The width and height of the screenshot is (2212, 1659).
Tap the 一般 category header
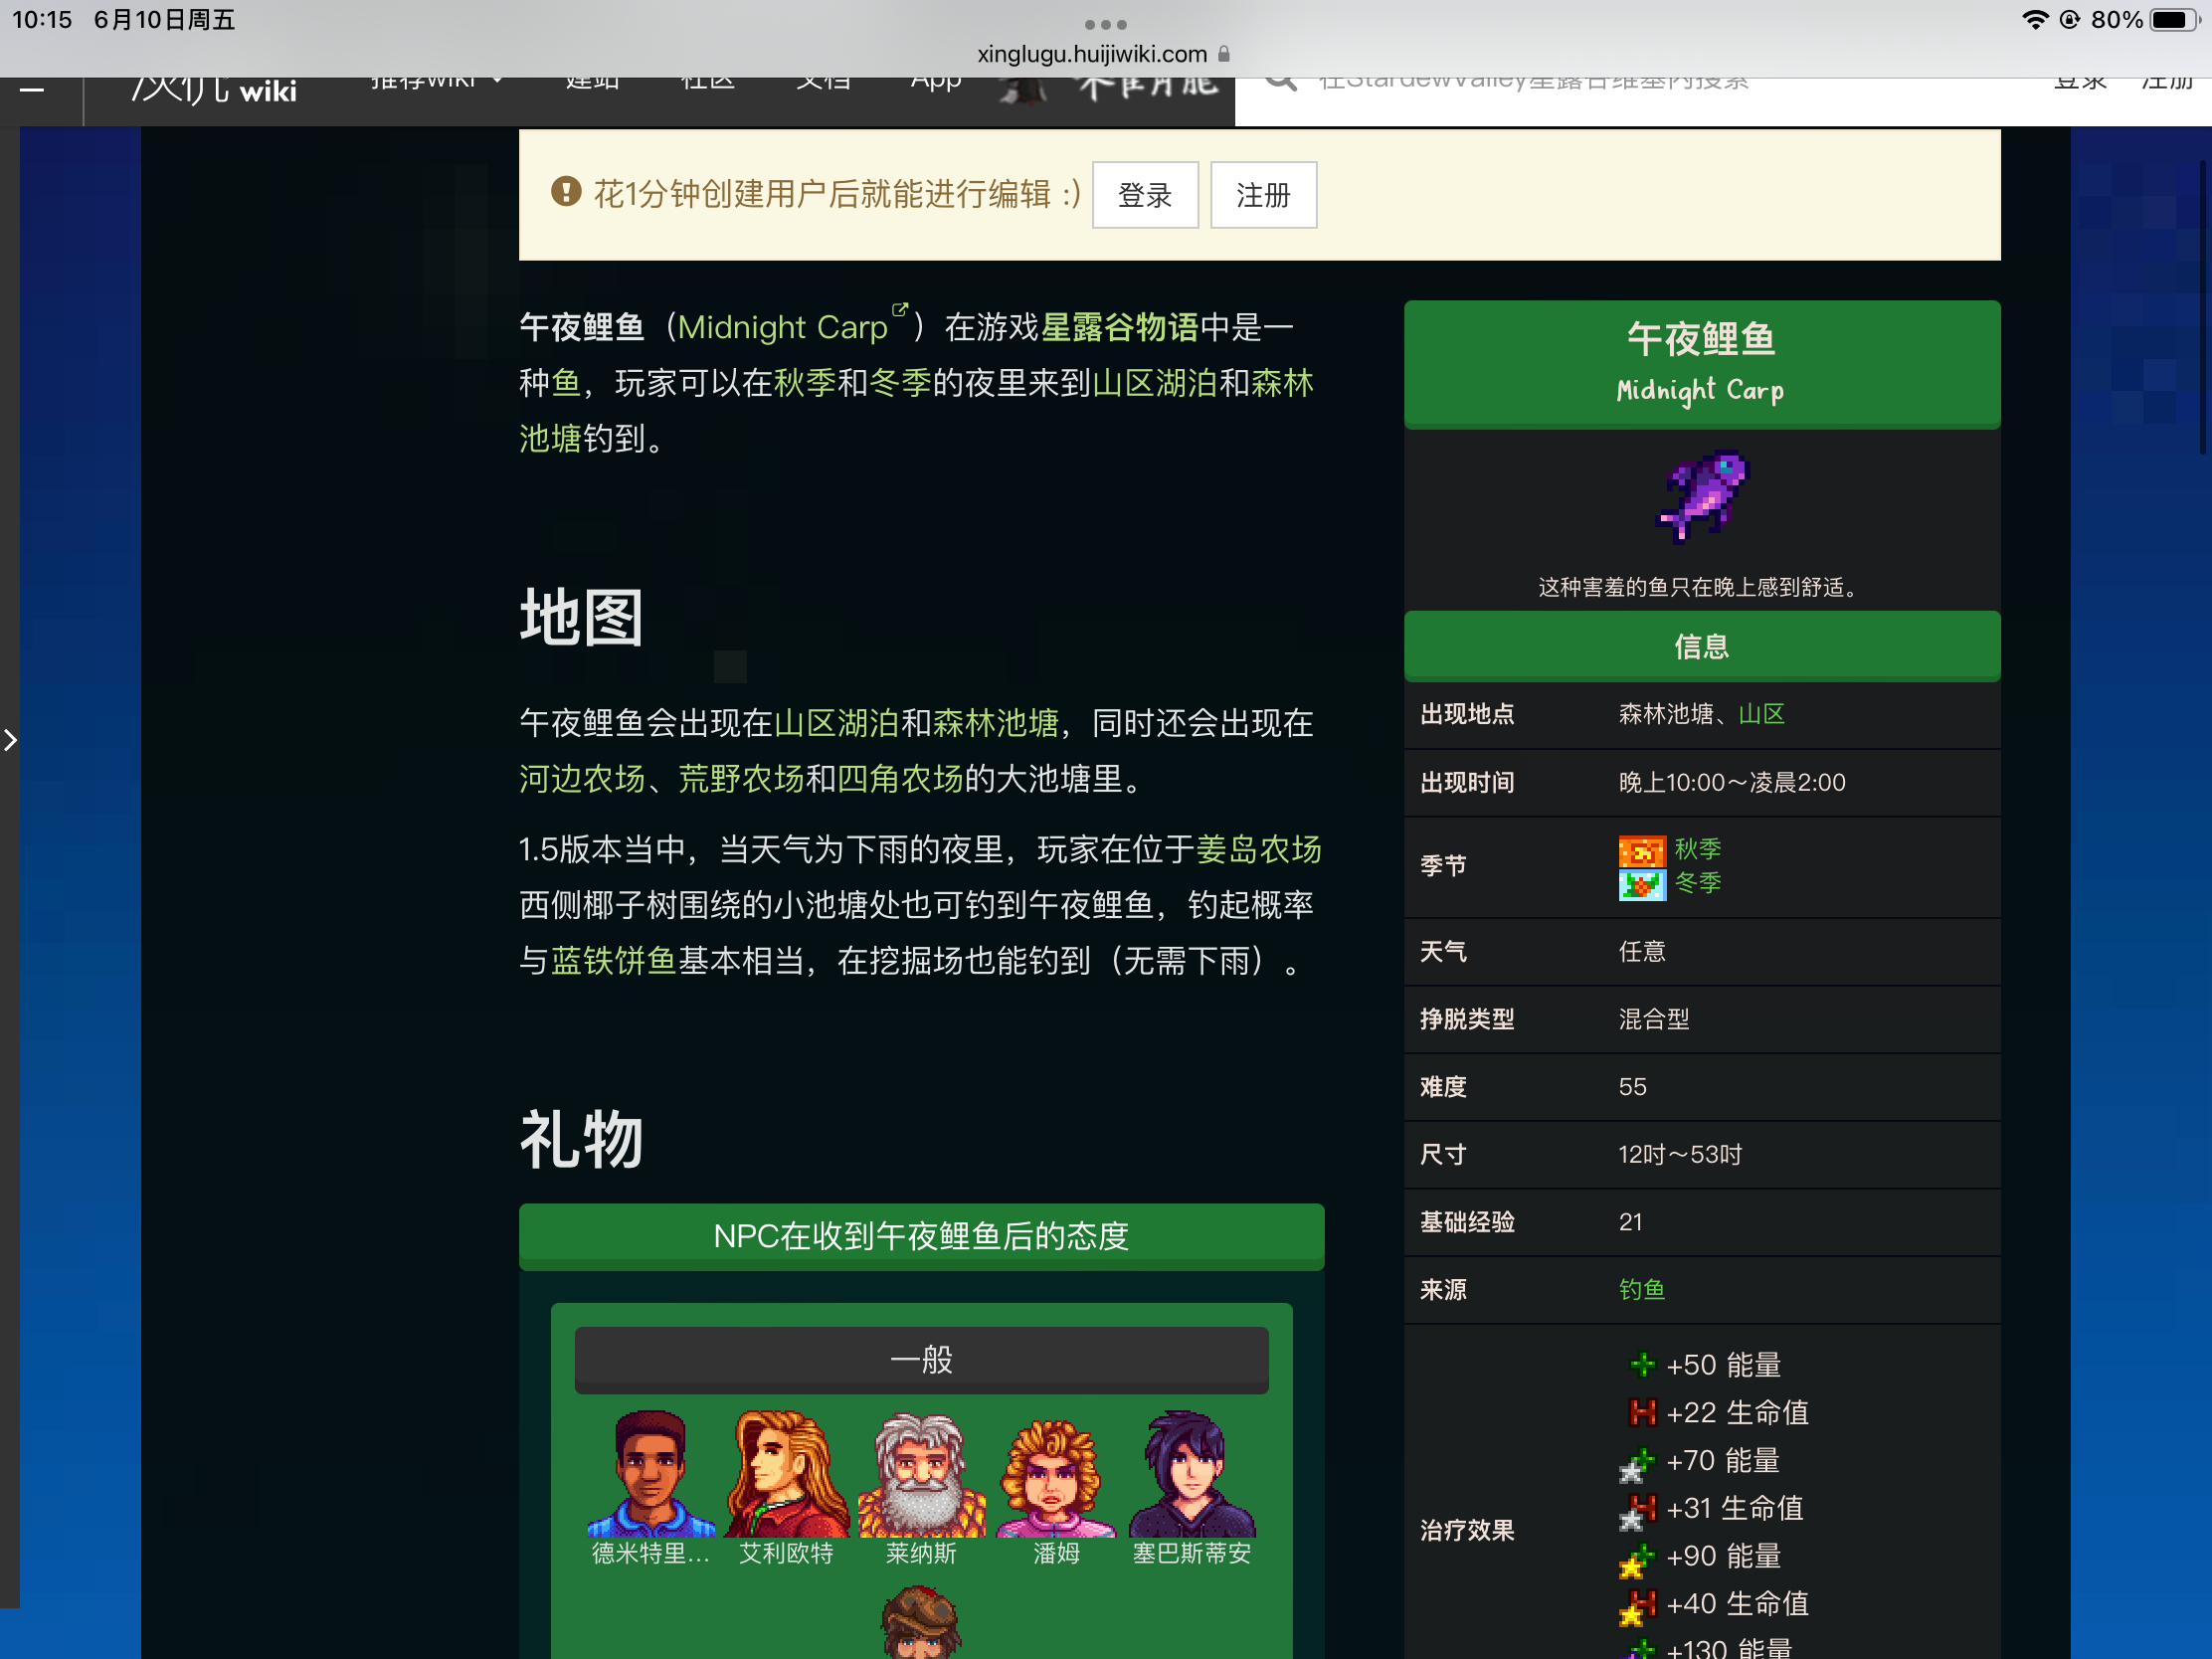921,1359
